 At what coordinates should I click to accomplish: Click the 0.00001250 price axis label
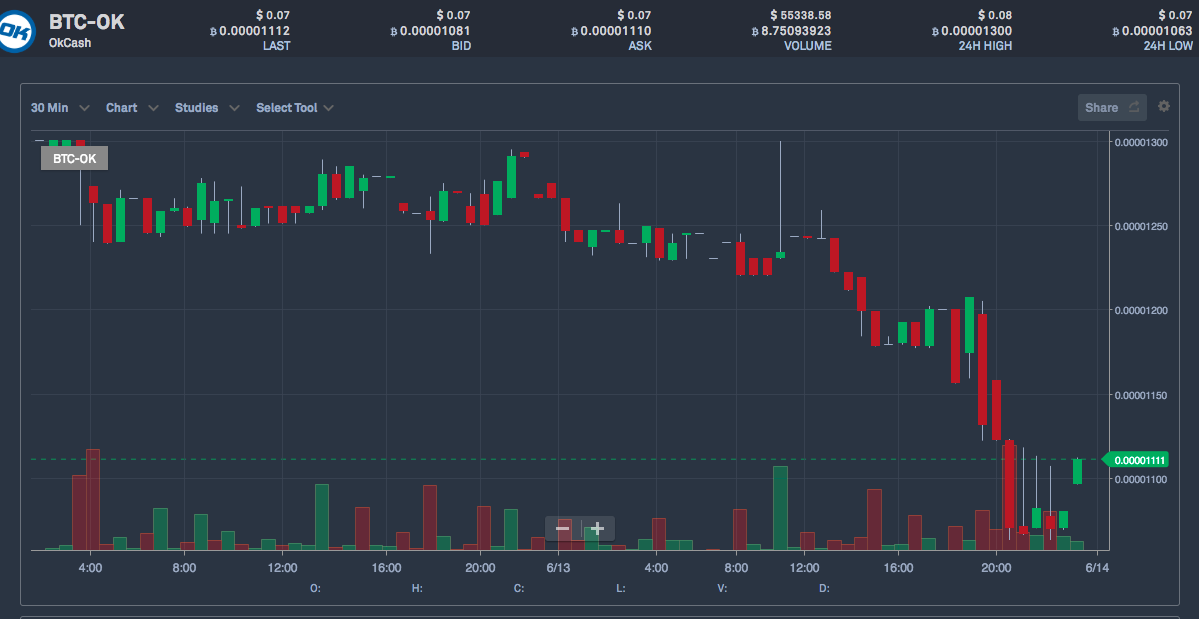(x=1141, y=226)
